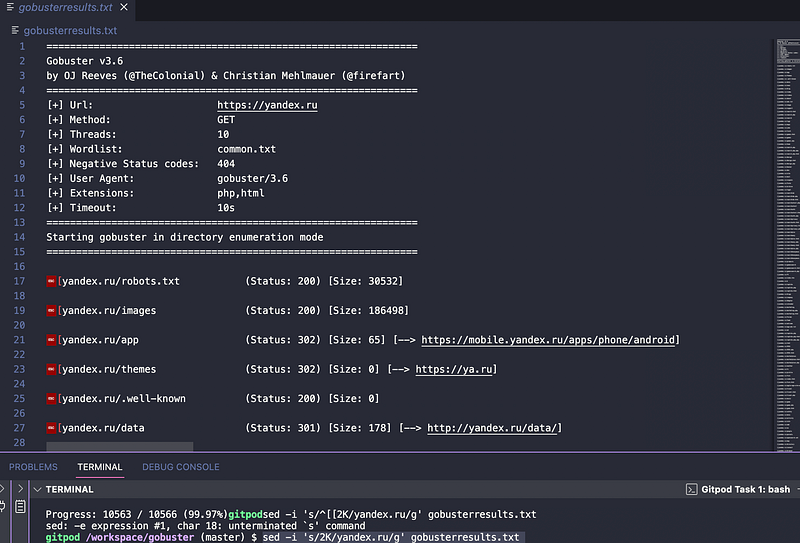The image size is (800, 543).
Task: Click the bash terminal prompt icon
Action: (x=691, y=489)
